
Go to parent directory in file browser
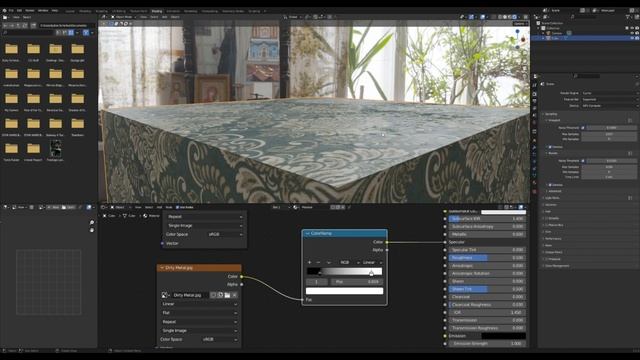(x=18, y=26)
